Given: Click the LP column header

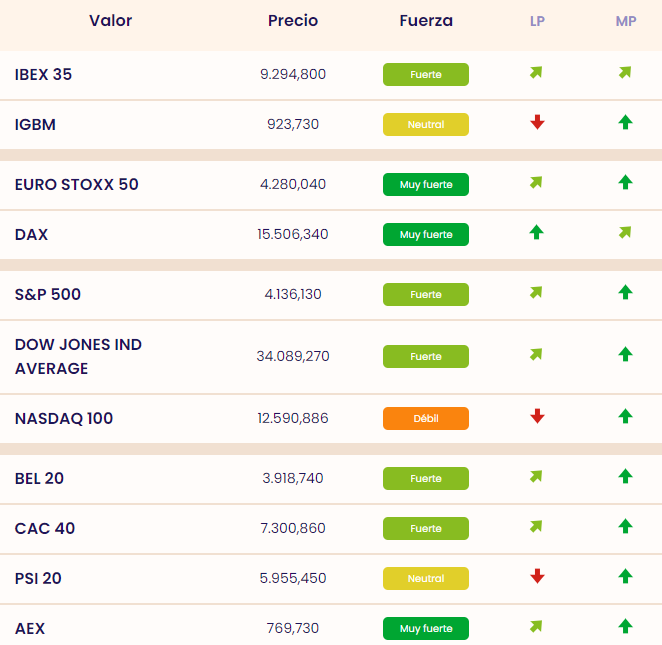Looking at the screenshot, I should pos(537,21).
